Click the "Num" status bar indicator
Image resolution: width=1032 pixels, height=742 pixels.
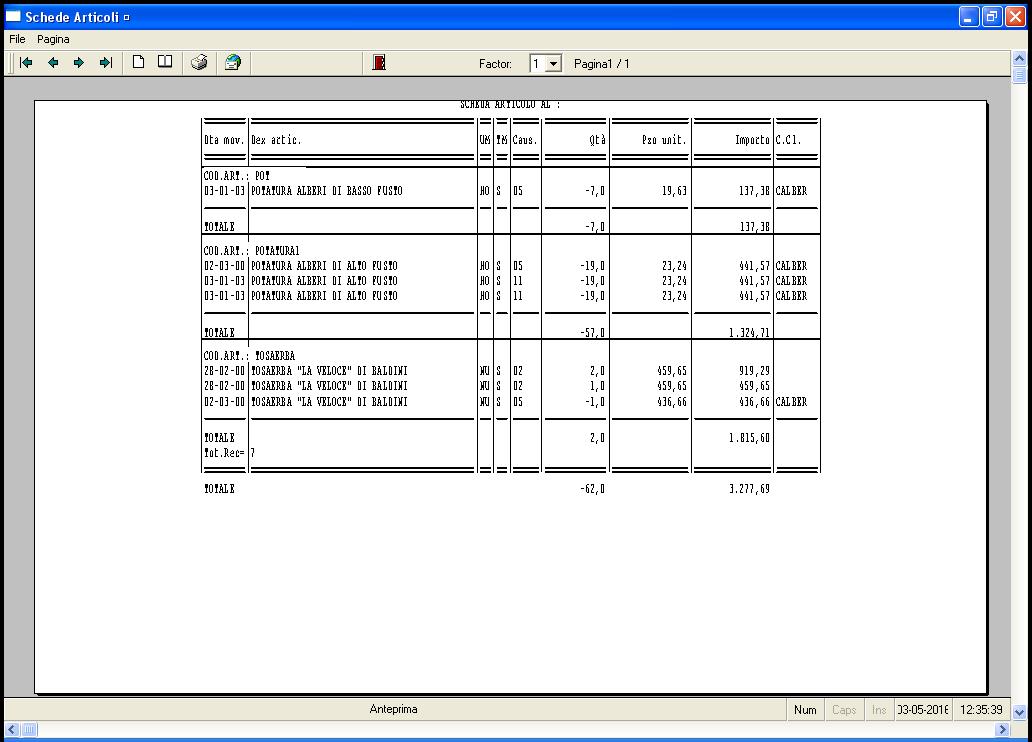pyautogui.click(x=805, y=710)
